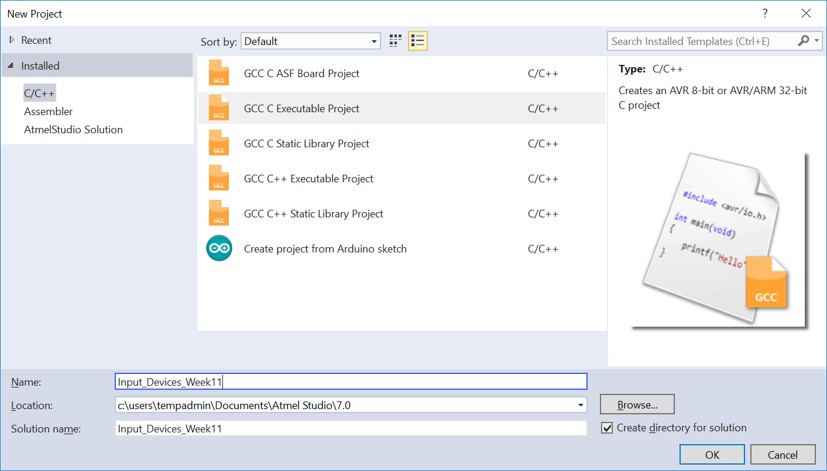The image size is (827, 471).
Task: Click the Browse... button
Action: pos(637,405)
